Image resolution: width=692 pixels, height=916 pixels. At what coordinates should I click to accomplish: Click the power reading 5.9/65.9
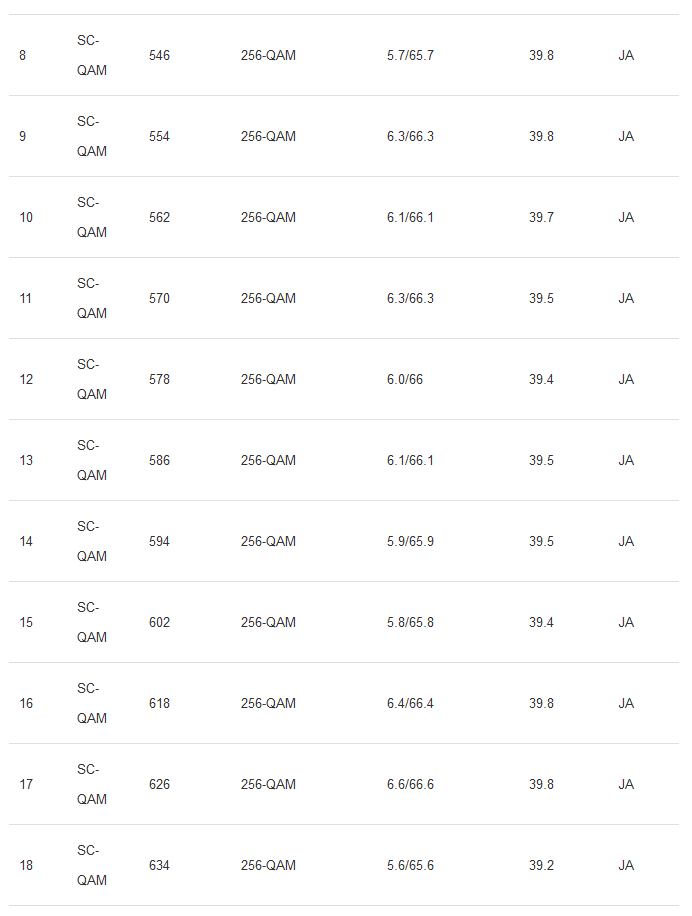410,541
